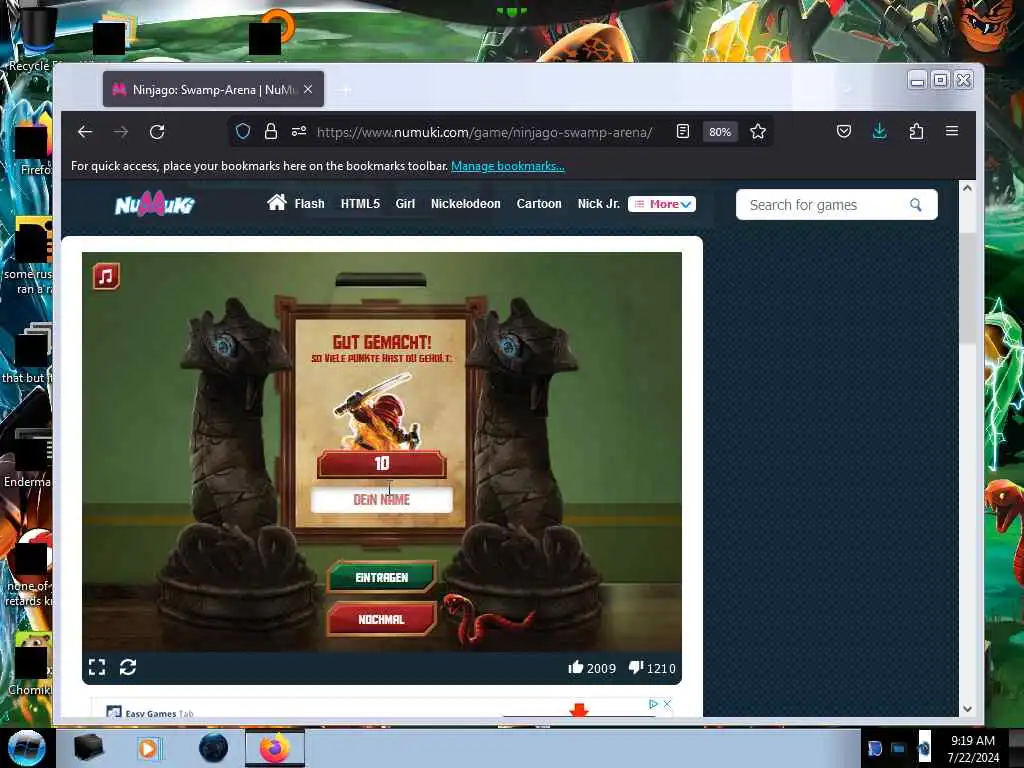Open the Firefox downloads panel
Image resolution: width=1024 pixels, height=768 pixels.
880,131
